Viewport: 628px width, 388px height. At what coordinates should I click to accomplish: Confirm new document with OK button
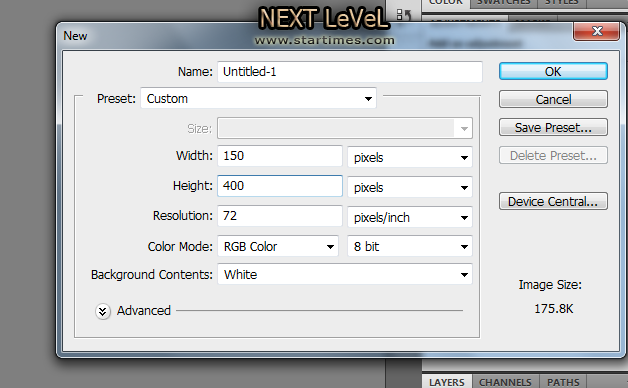(553, 71)
